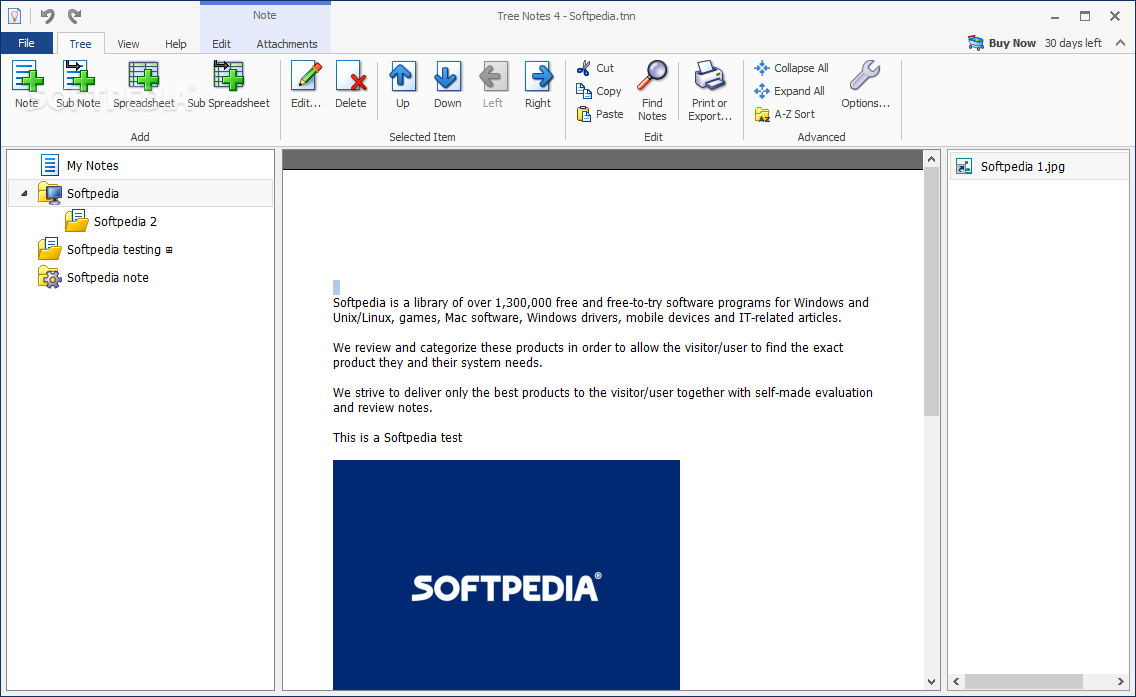Screen dimensions: 1136x697
Task: Select the Softpedia testing note
Action: point(106,249)
